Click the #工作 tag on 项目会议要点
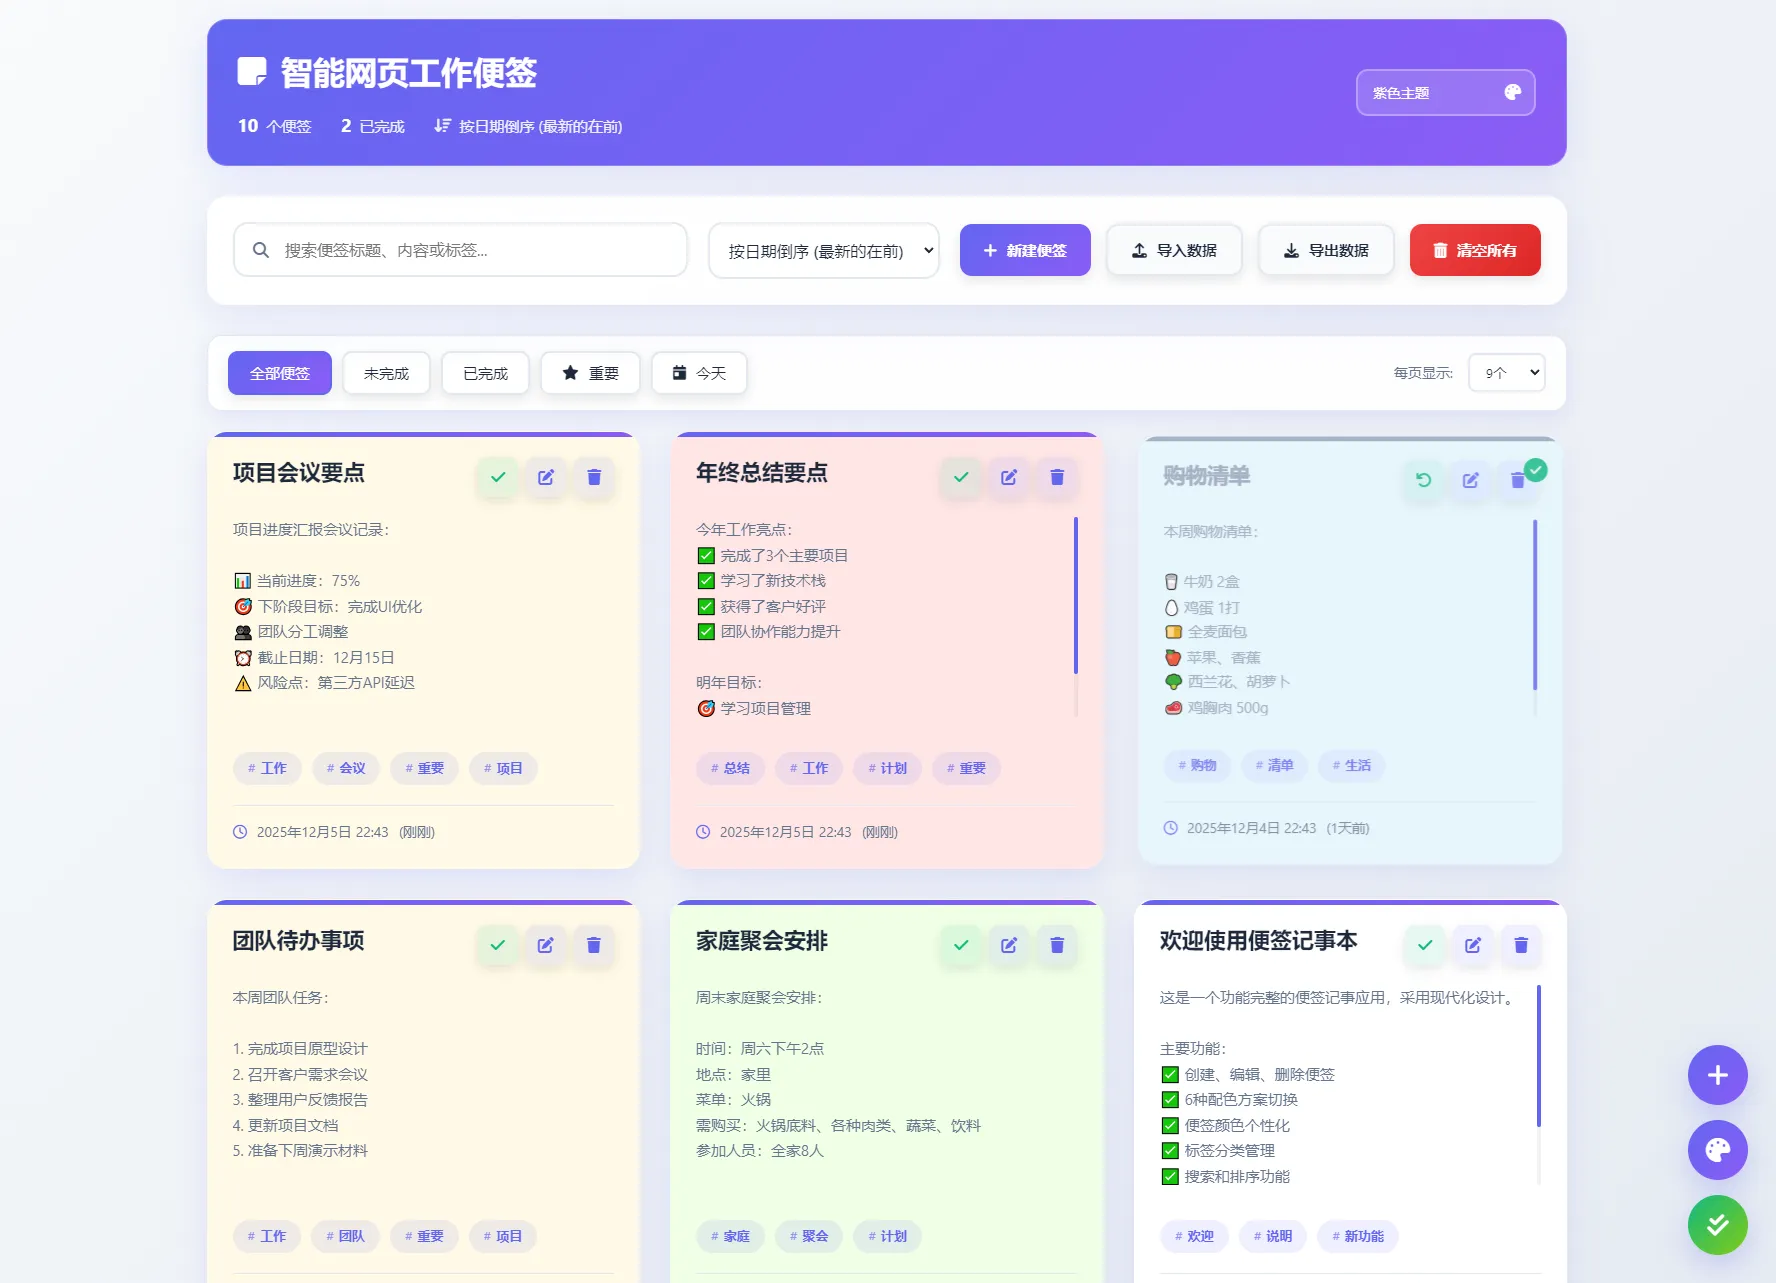This screenshot has width=1776, height=1283. [266, 768]
